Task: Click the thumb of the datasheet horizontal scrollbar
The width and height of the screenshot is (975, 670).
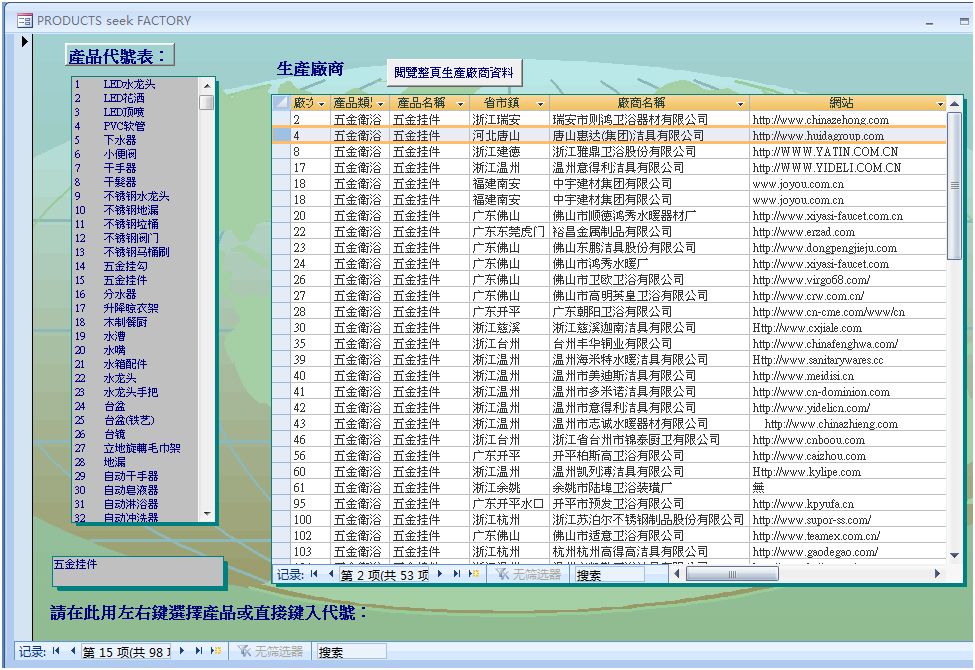Action: tap(732, 574)
